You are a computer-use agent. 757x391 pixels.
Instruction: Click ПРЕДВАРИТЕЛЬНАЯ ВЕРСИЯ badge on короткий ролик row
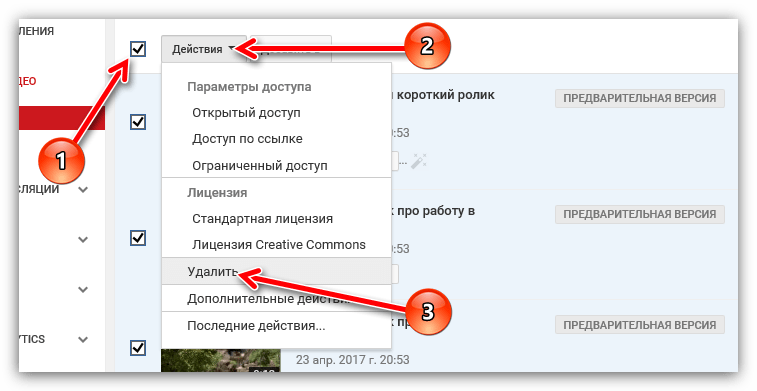(x=640, y=98)
